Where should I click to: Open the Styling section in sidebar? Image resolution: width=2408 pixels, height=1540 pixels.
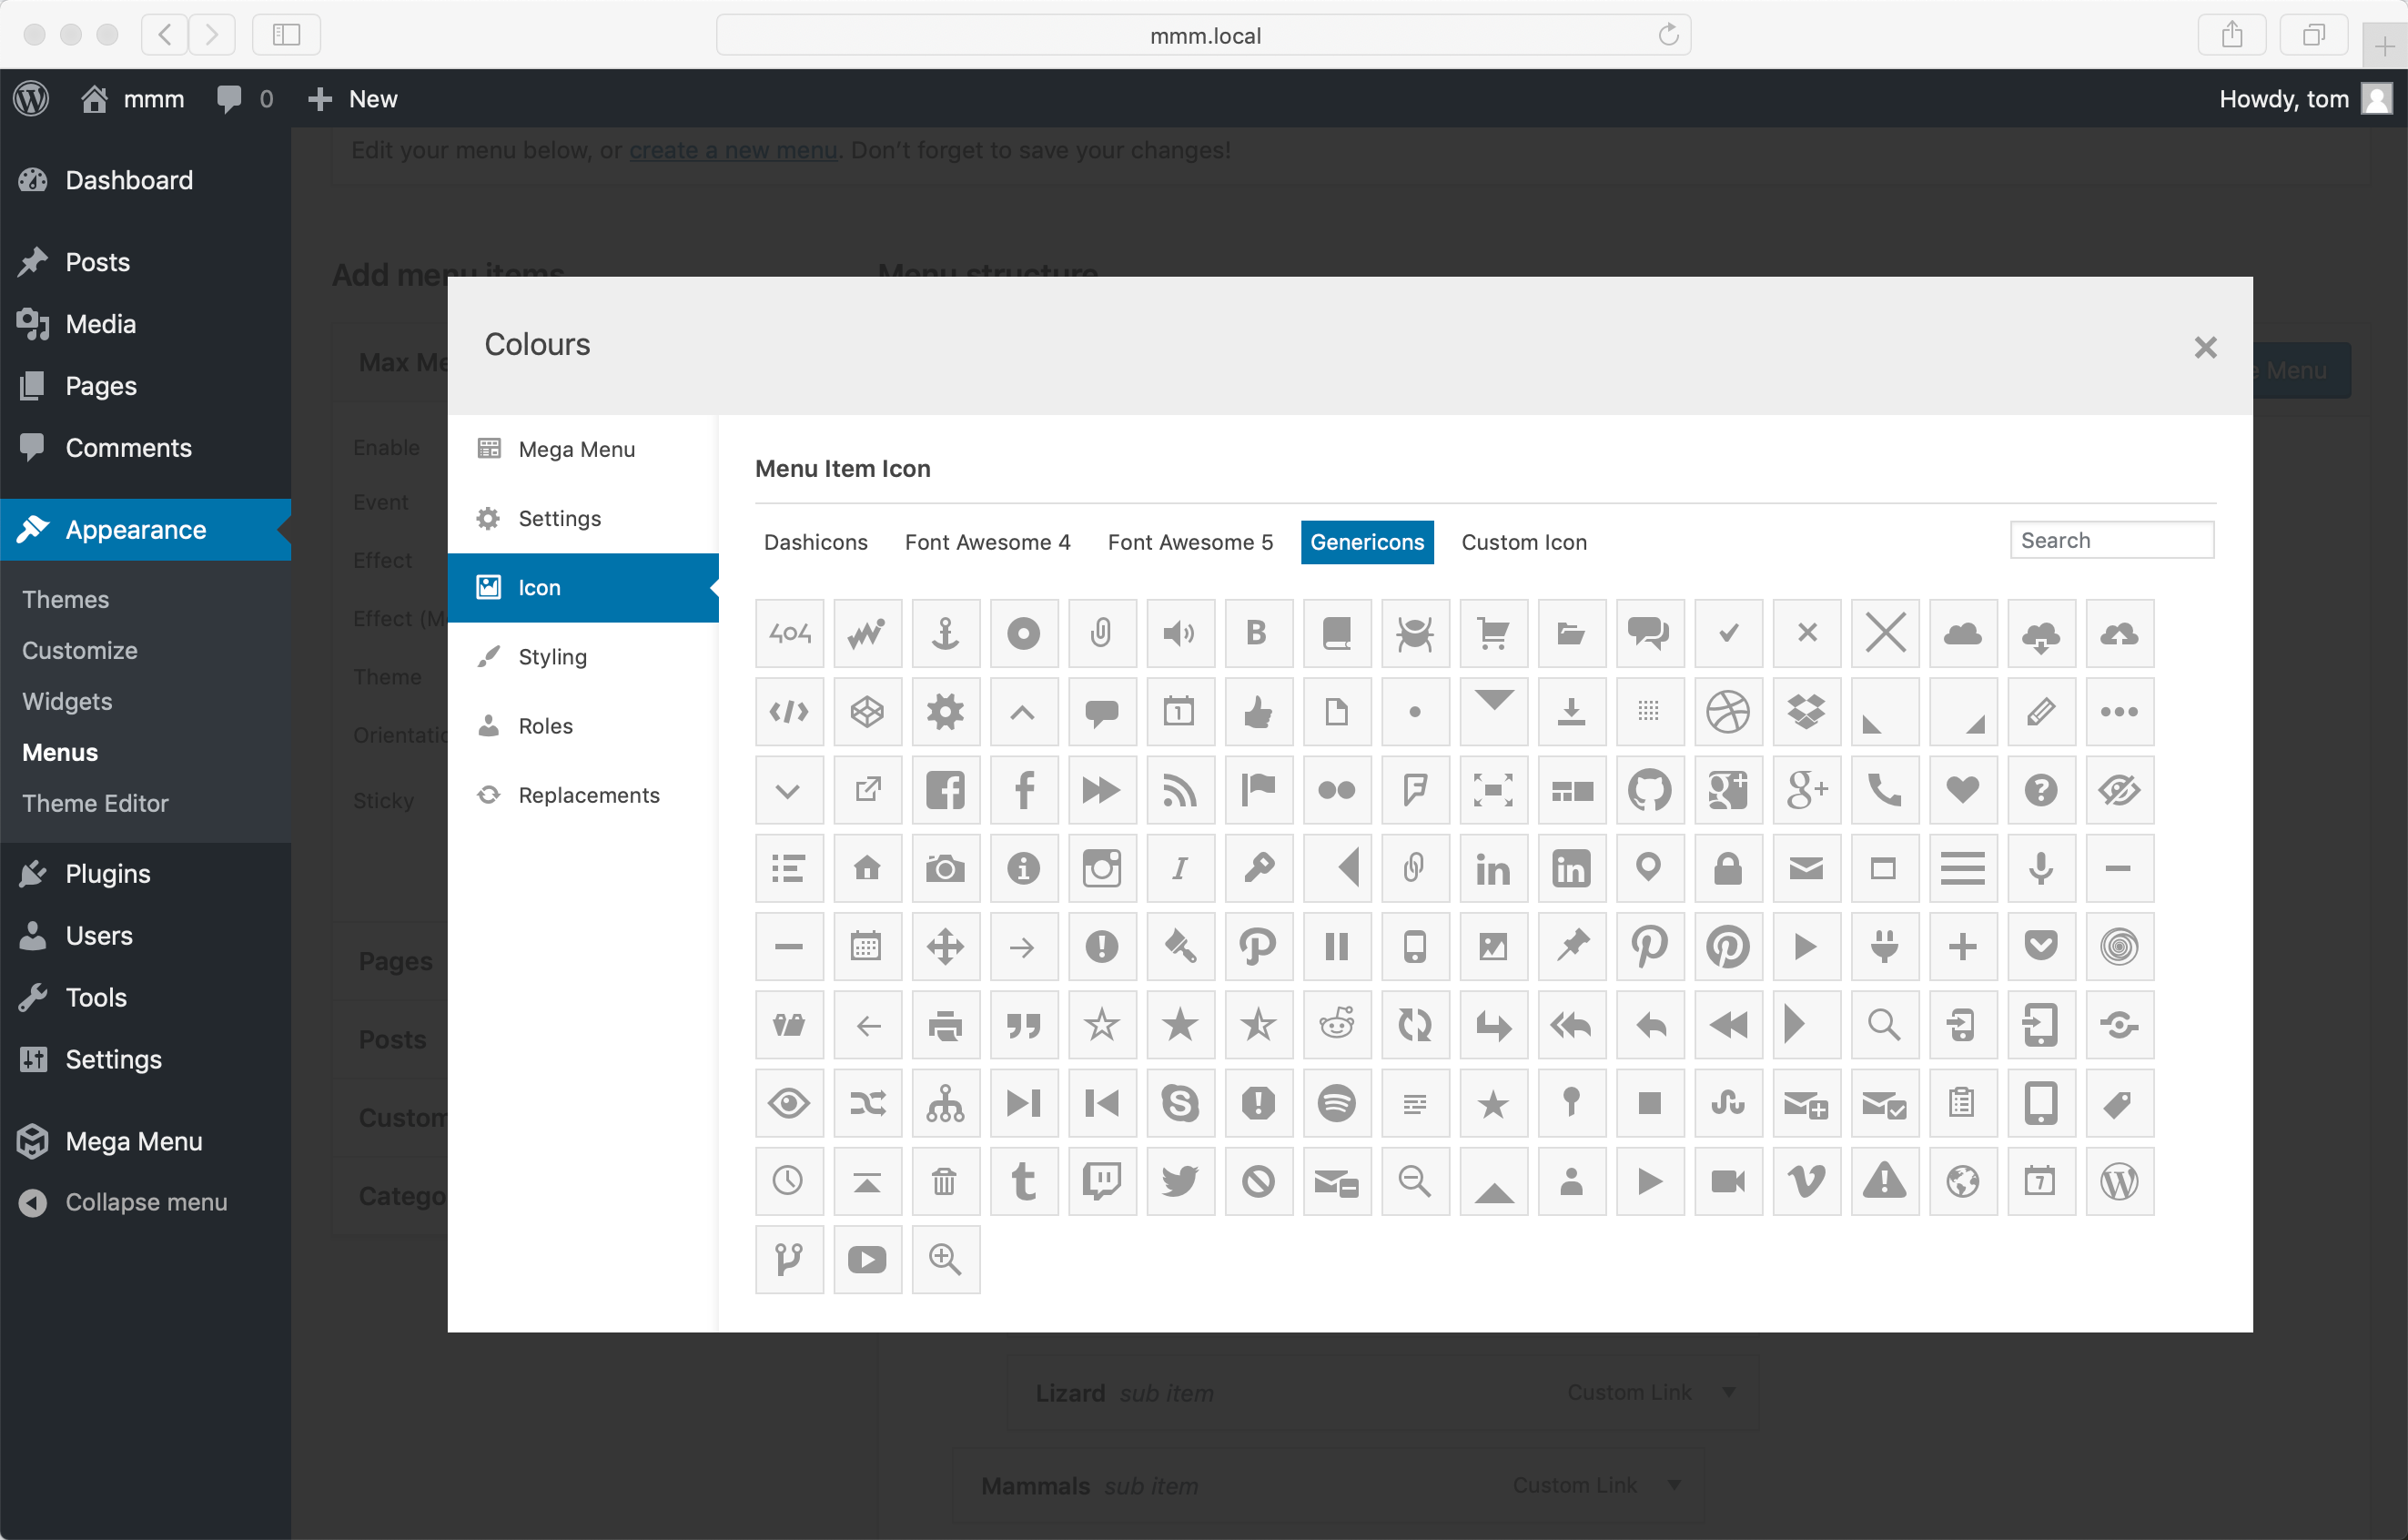(552, 657)
